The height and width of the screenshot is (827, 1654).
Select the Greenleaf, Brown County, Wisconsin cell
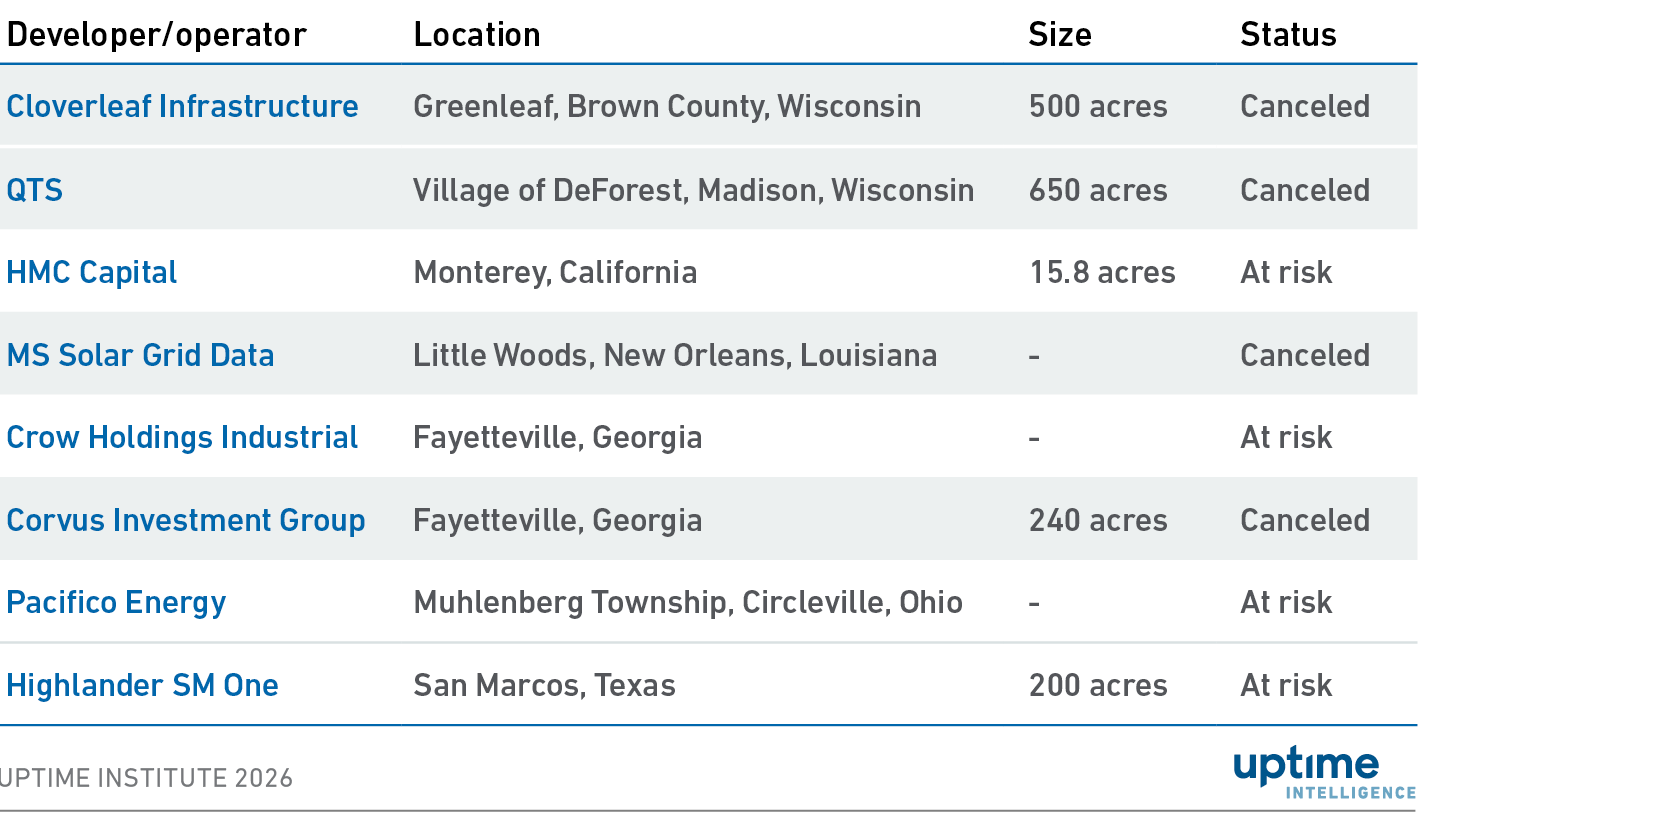(x=667, y=106)
